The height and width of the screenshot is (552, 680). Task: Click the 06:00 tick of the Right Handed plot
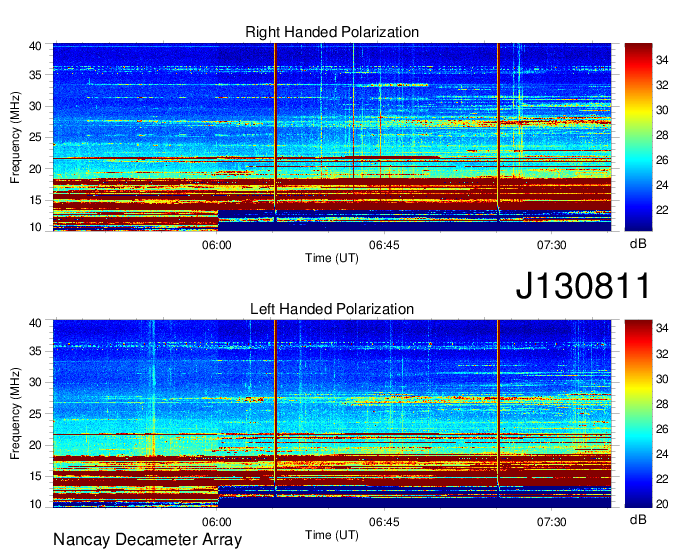tap(216, 245)
